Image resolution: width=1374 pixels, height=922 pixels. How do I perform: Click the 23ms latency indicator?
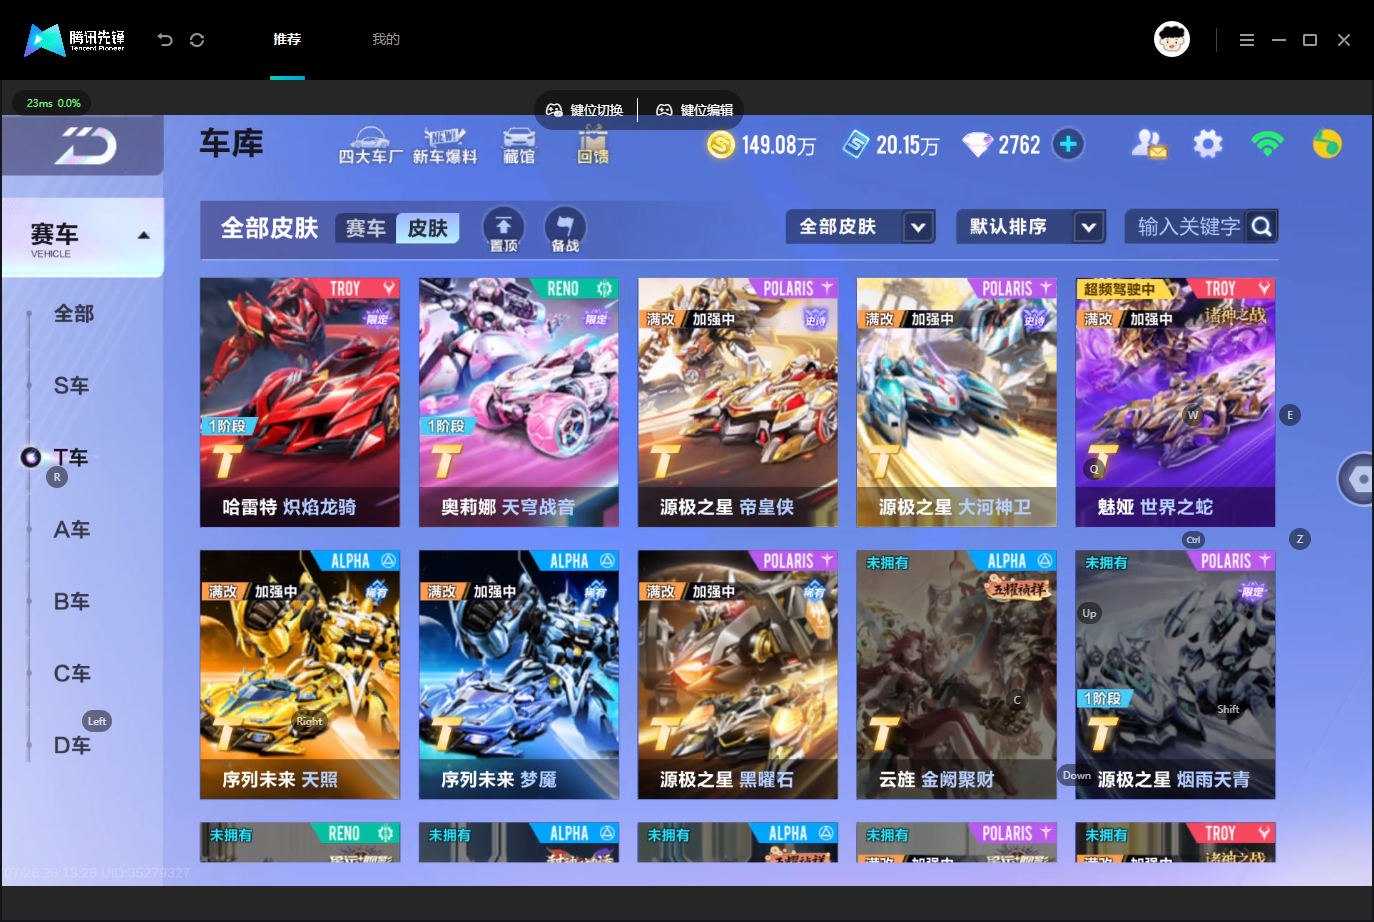53,103
